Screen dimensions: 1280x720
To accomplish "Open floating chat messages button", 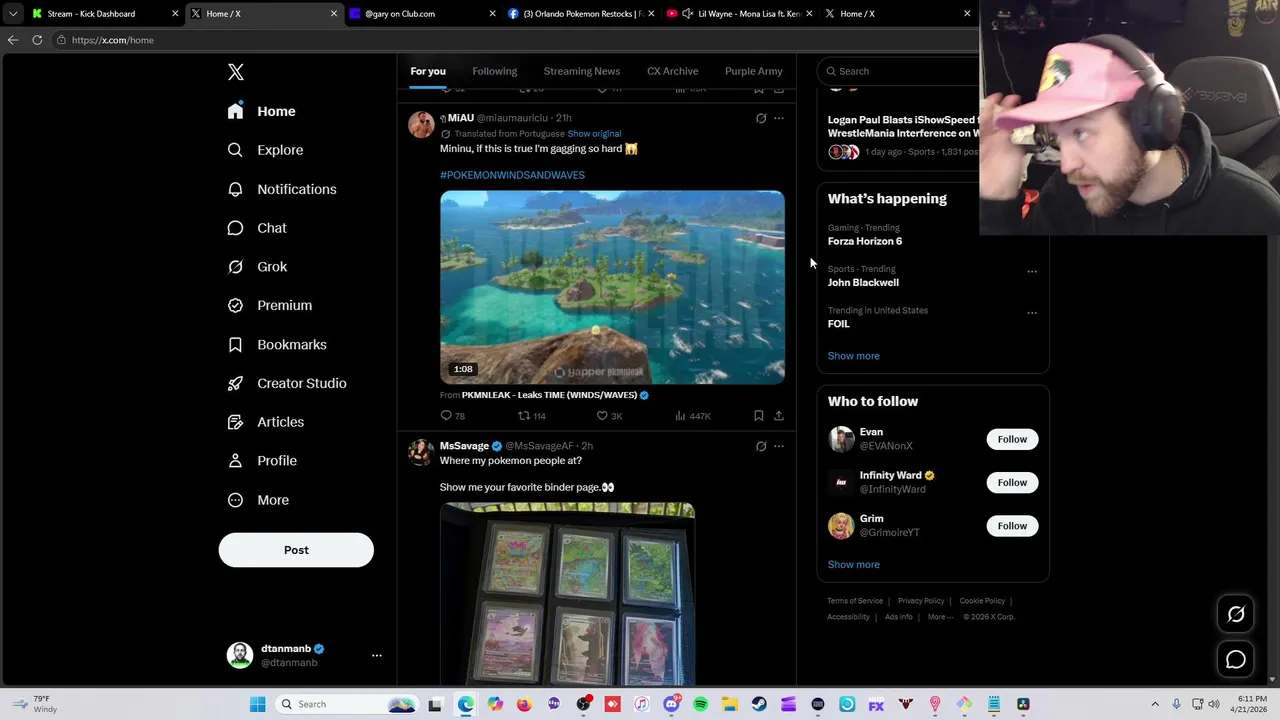I will [1236, 660].
